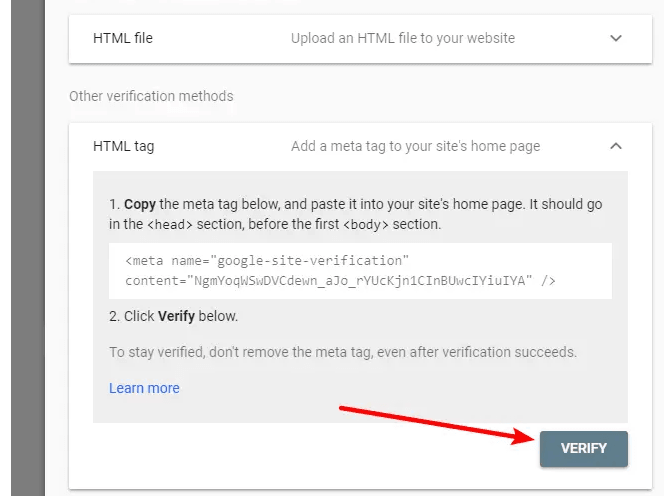The width and height of the screenshot is (664, 504).
Task: Collapse the HTML tag section chevron
Action: click(616, 146)
